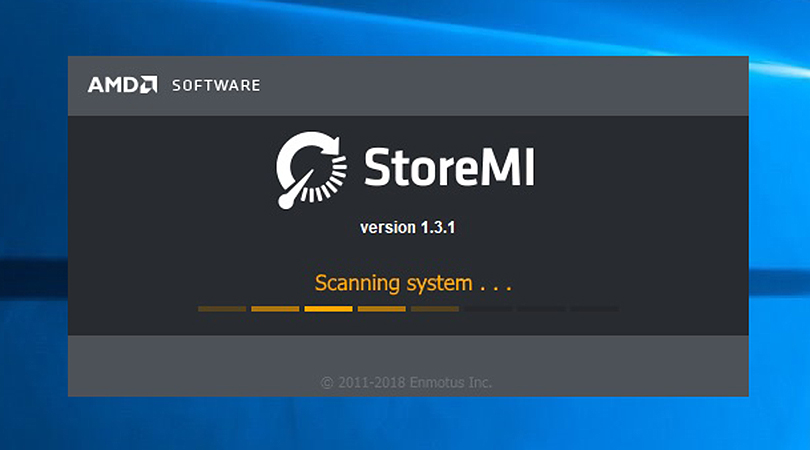810x450 pixels.
Task: Click the version 1.3.1 label
Action: point(408,227)
